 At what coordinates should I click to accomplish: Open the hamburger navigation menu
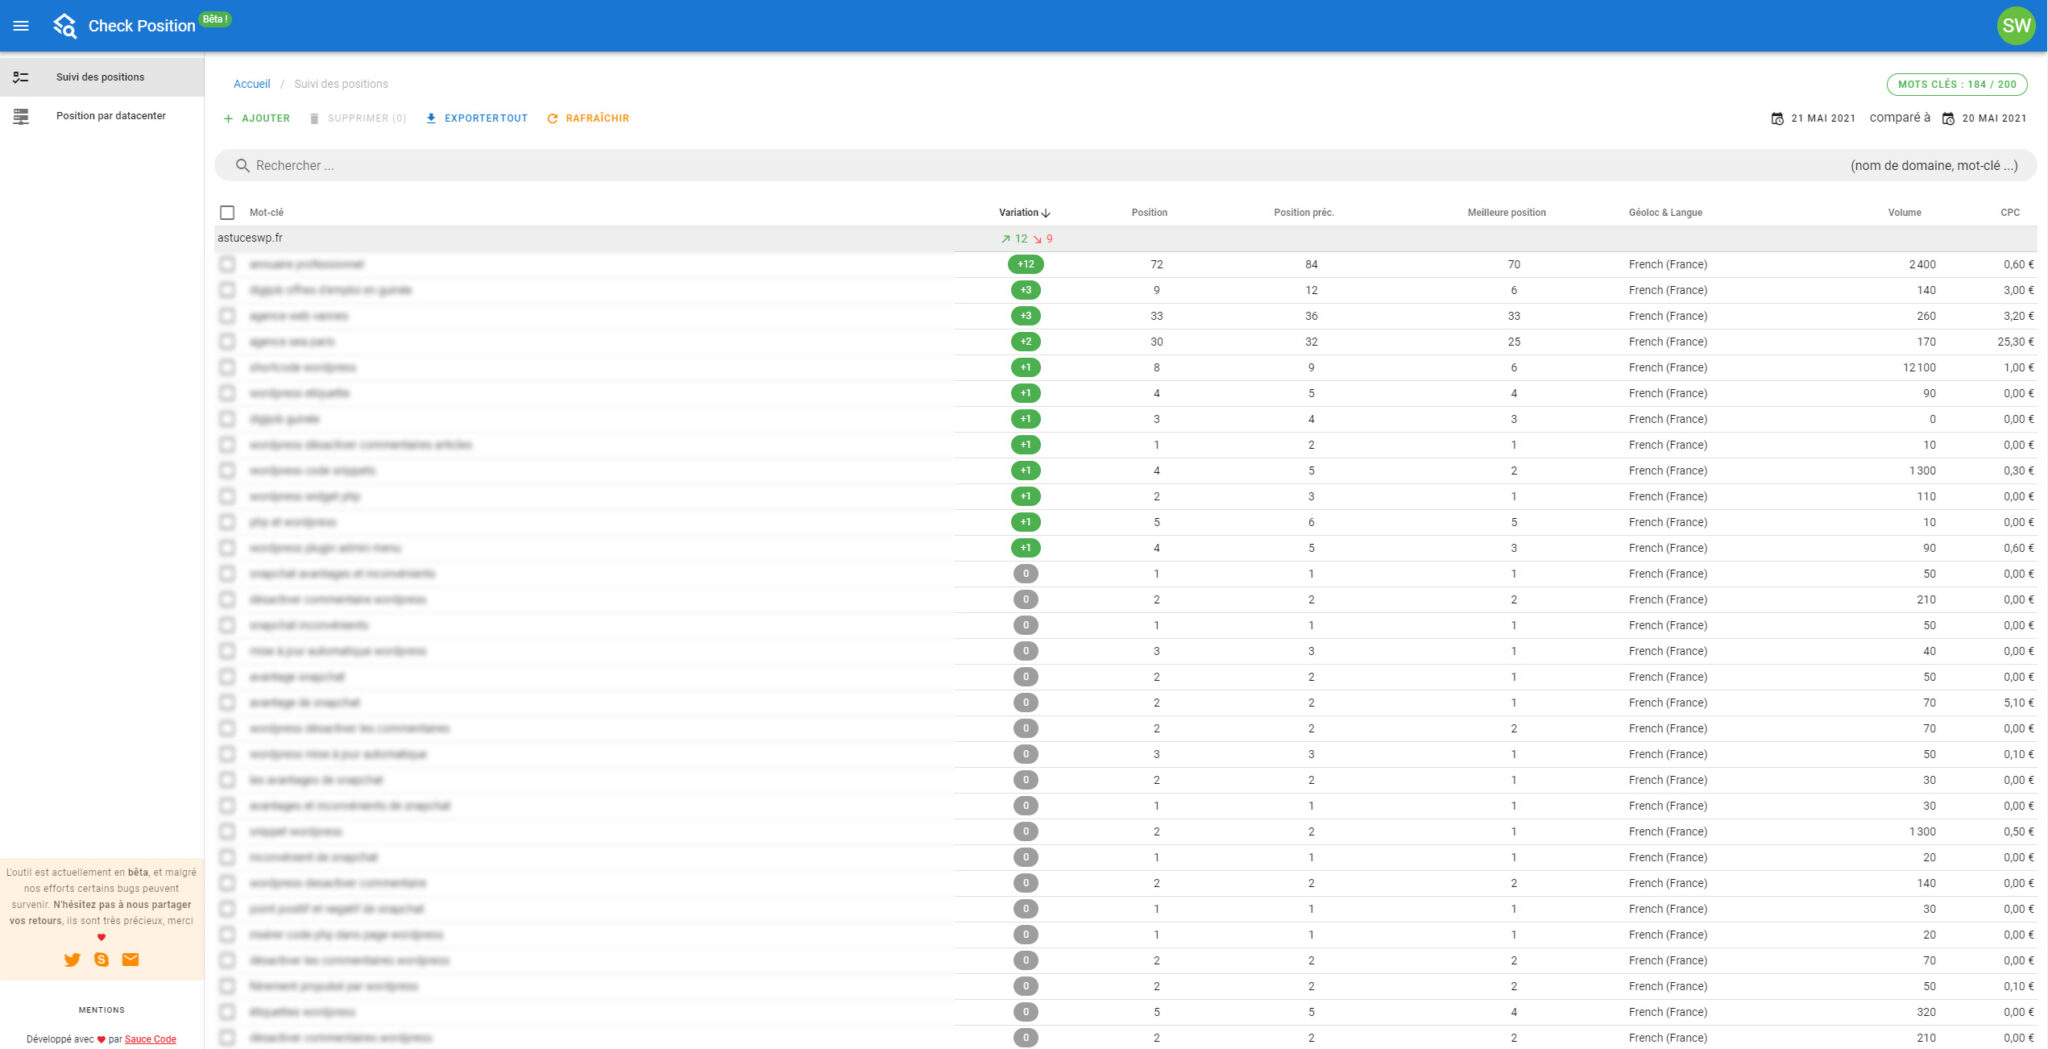pos(21,26)
